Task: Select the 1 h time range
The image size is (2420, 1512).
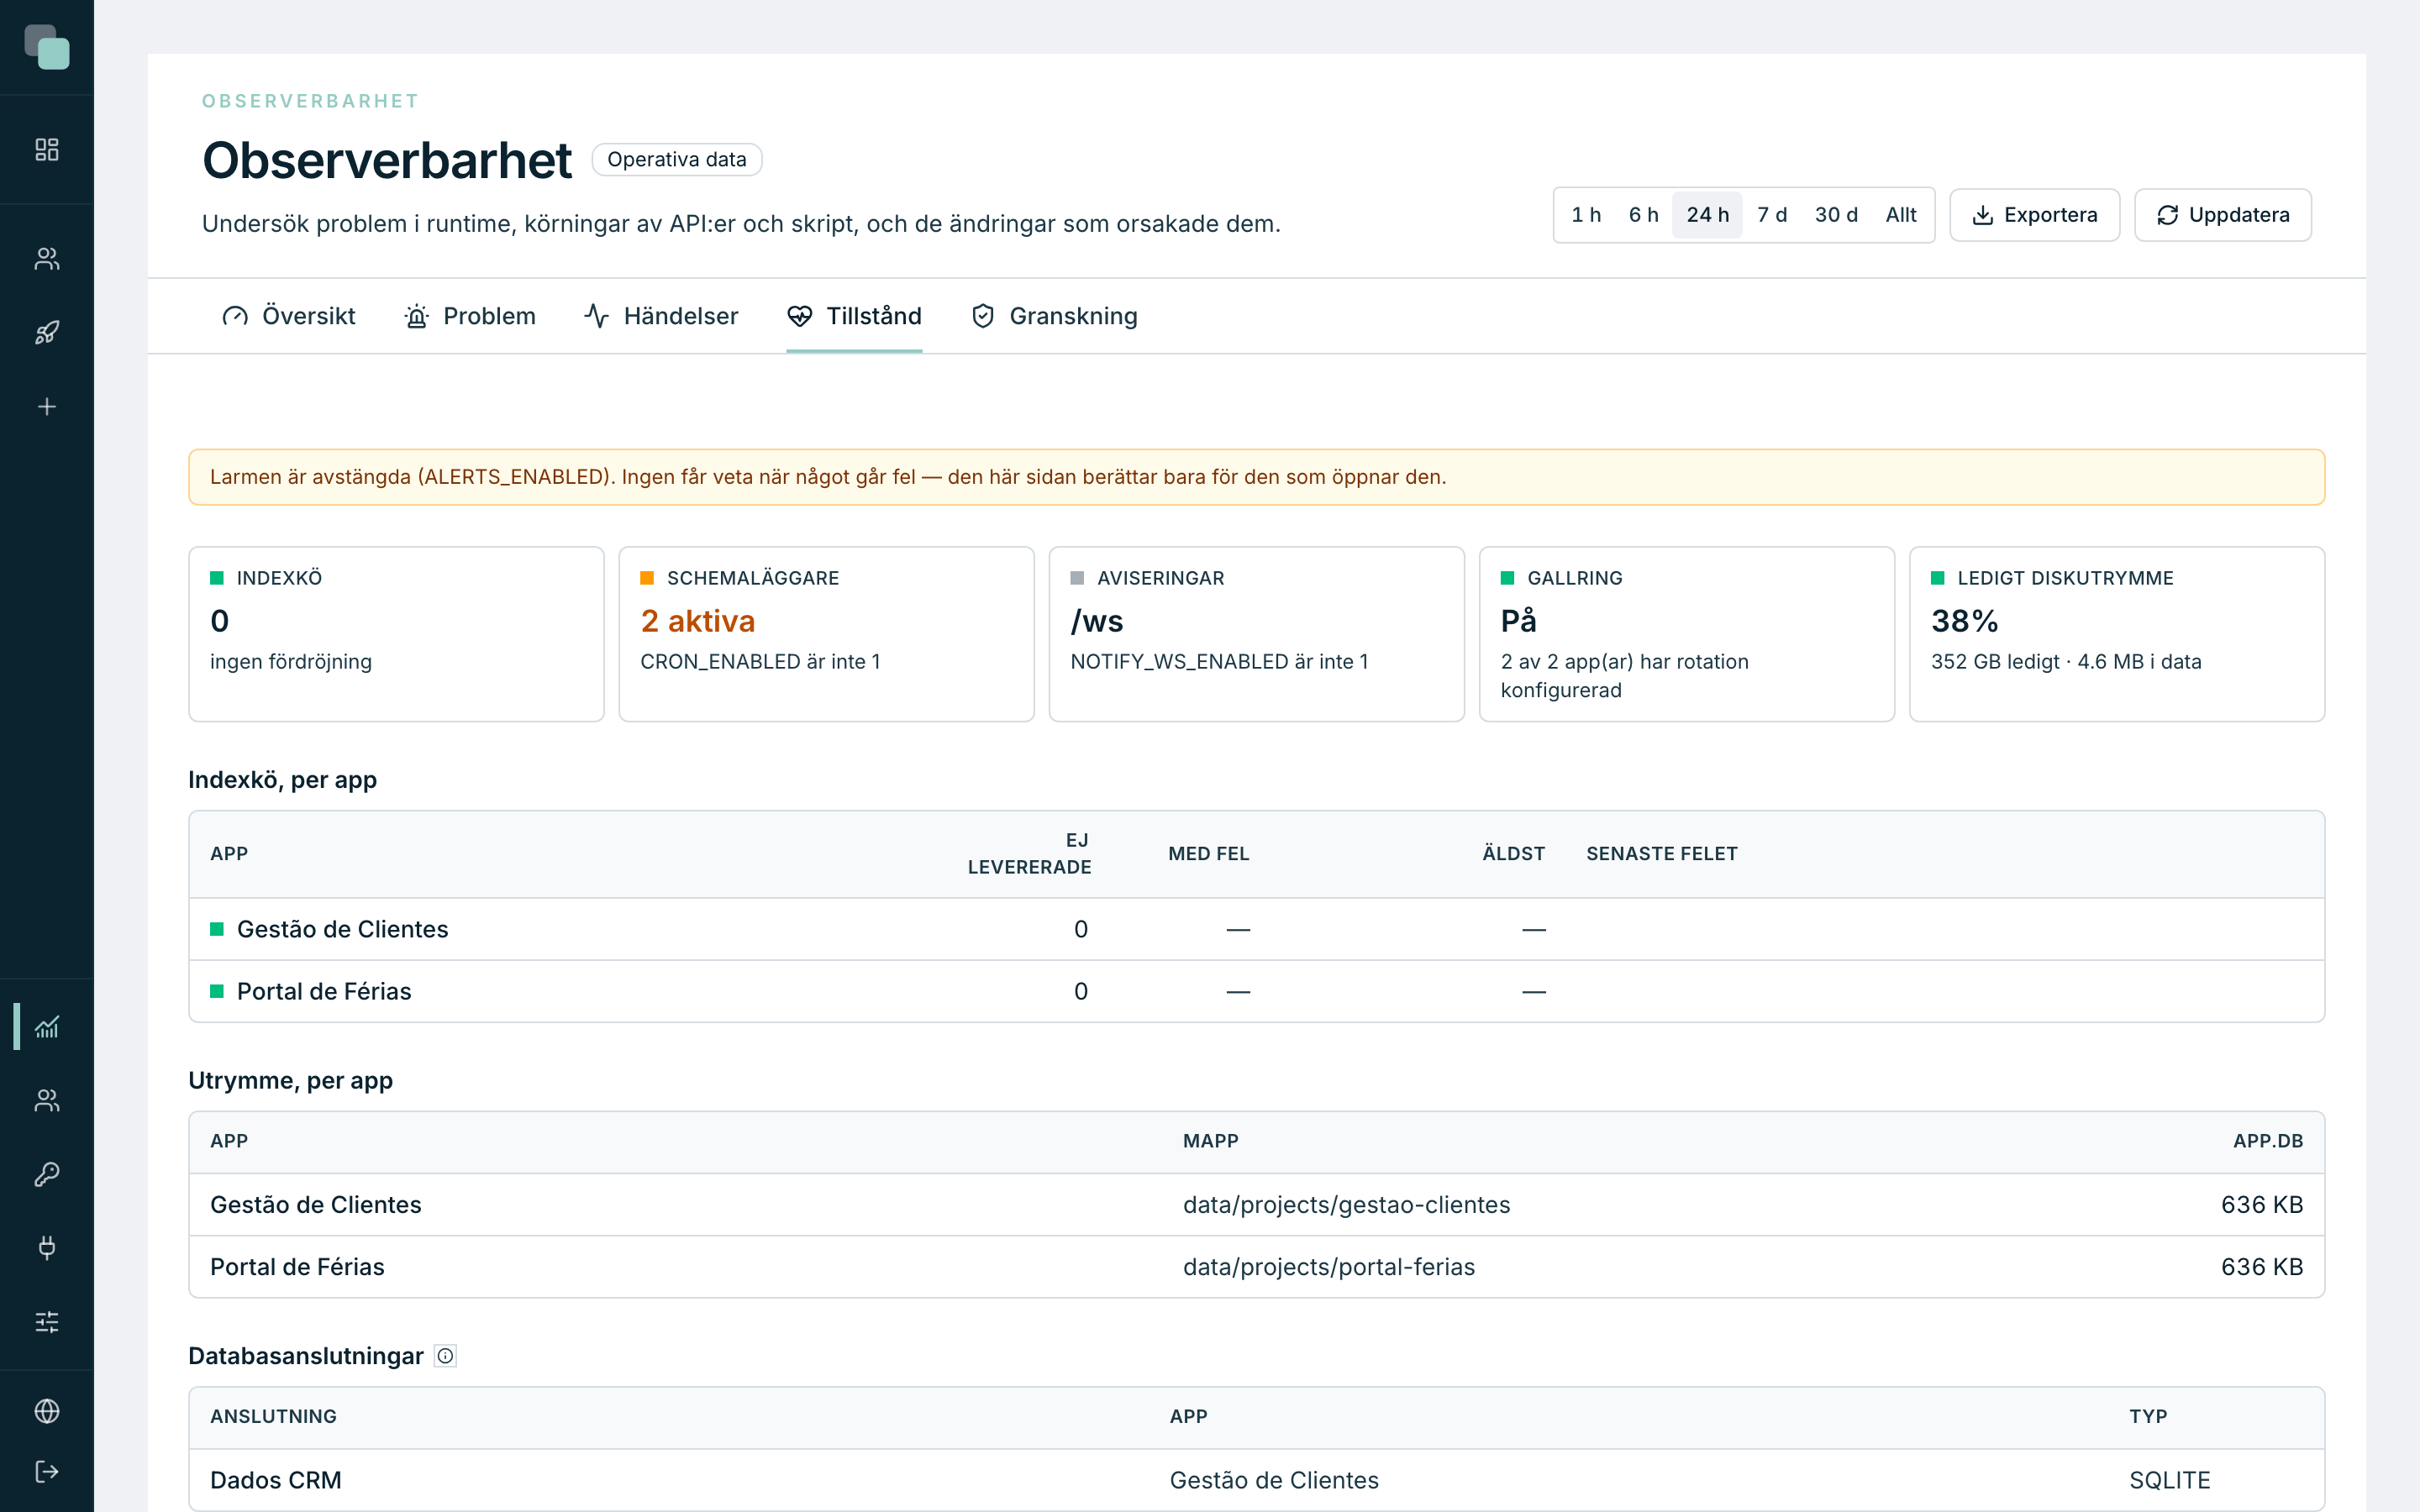Action: (1586, 215)
